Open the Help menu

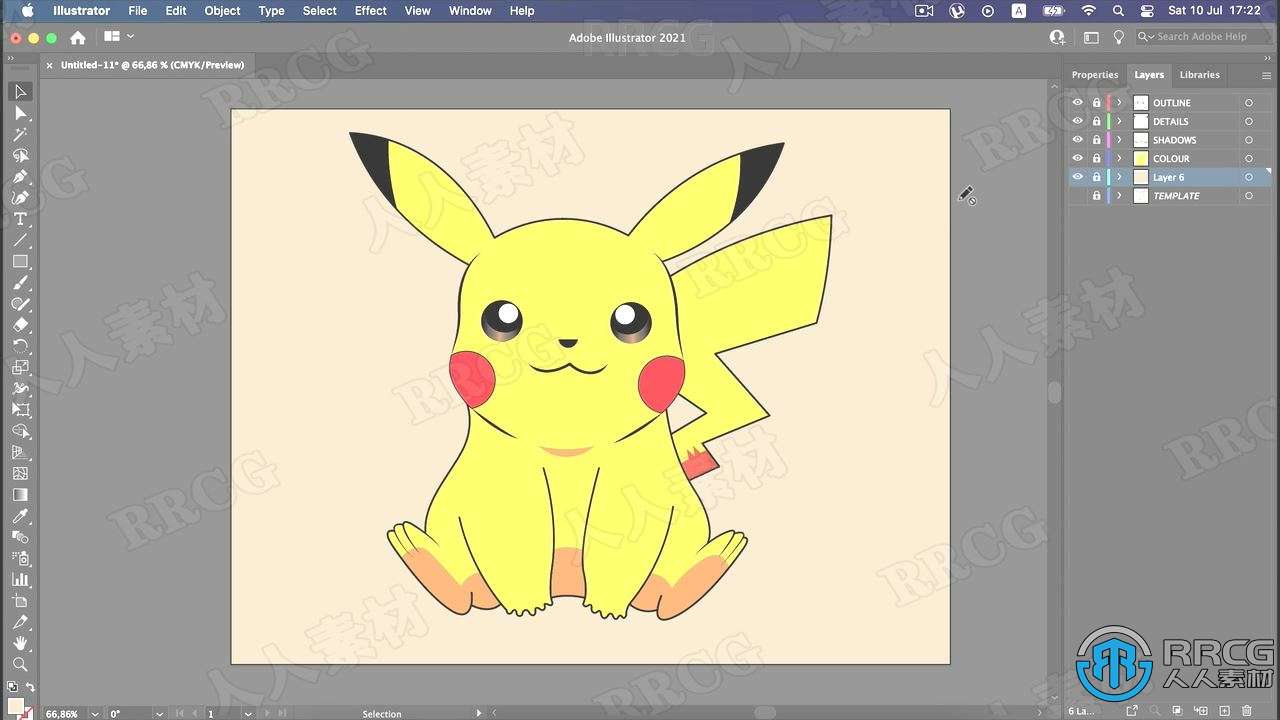tap(522, 11)
